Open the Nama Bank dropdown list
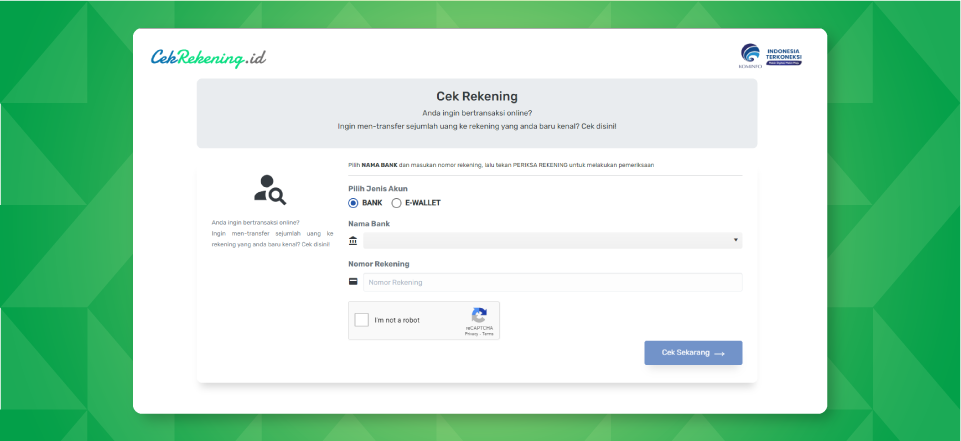The image size is (961, 441). [552, 240]
